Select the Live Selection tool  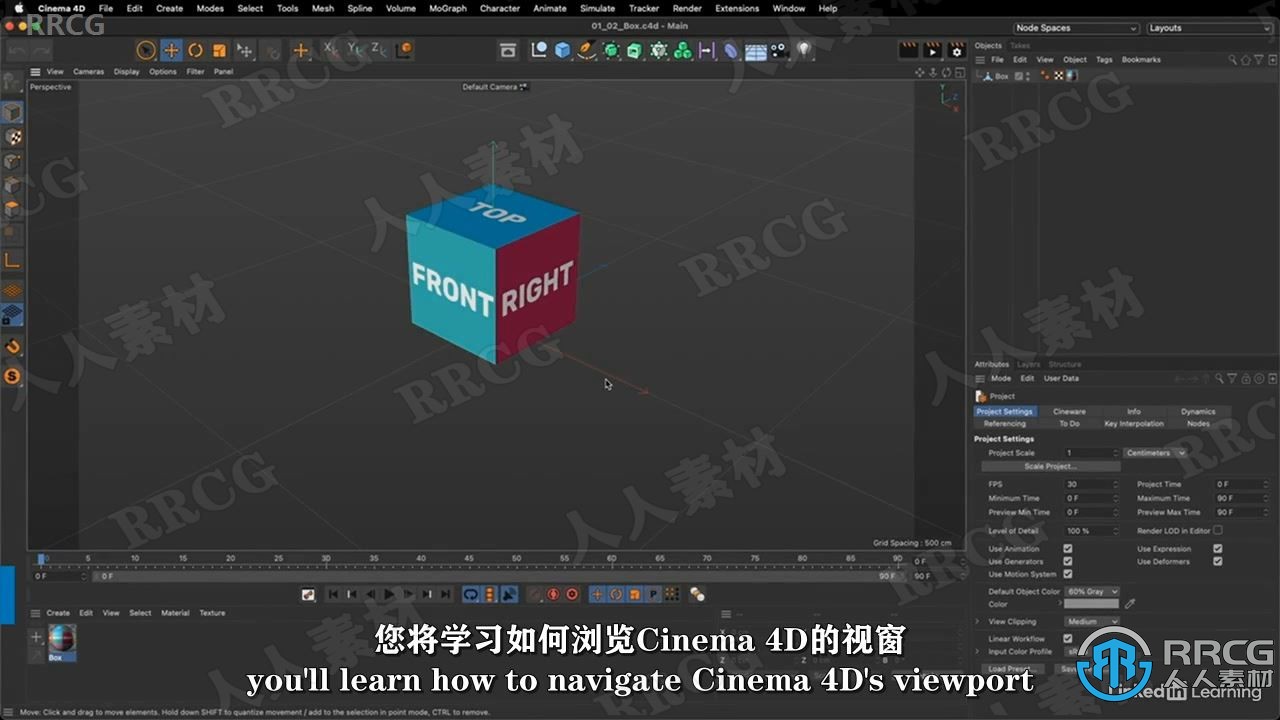(x=146, y=50)
